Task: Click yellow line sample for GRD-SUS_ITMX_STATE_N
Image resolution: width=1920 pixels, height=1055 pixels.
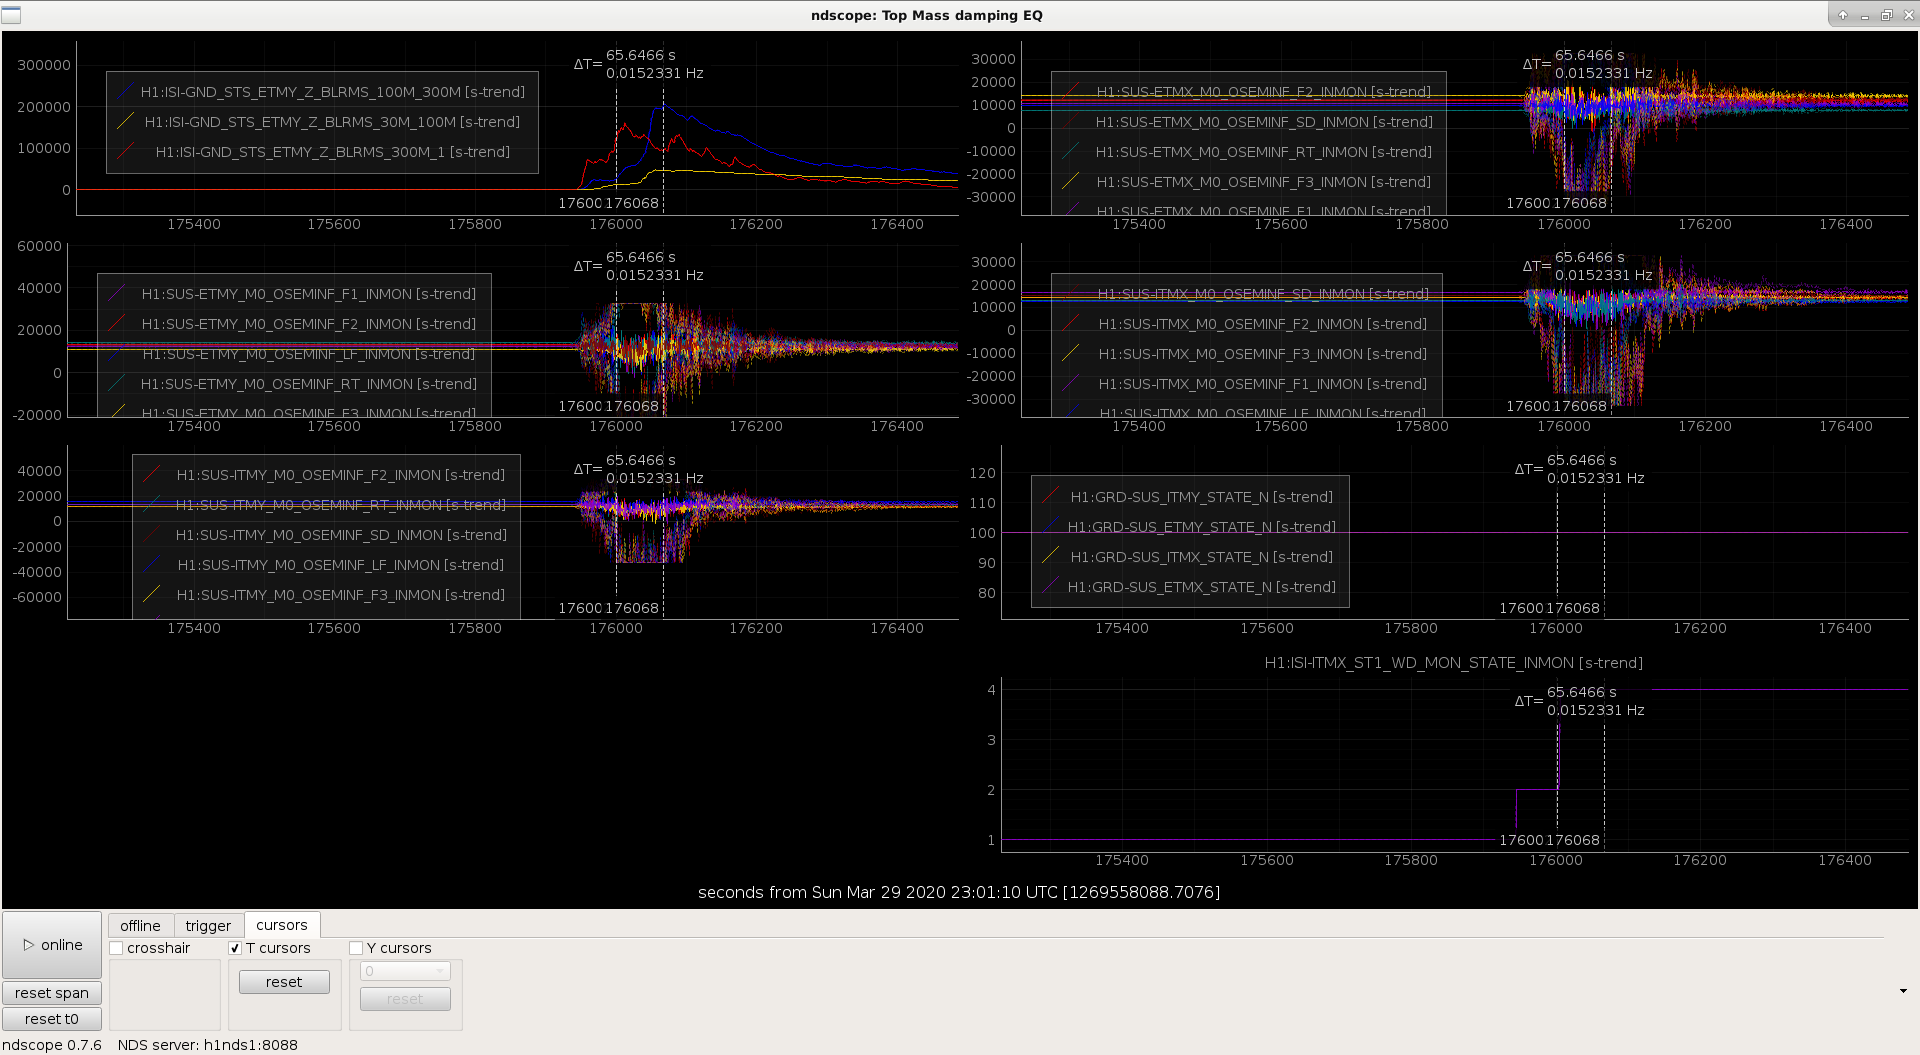Action: click(x=1051, y=557)
